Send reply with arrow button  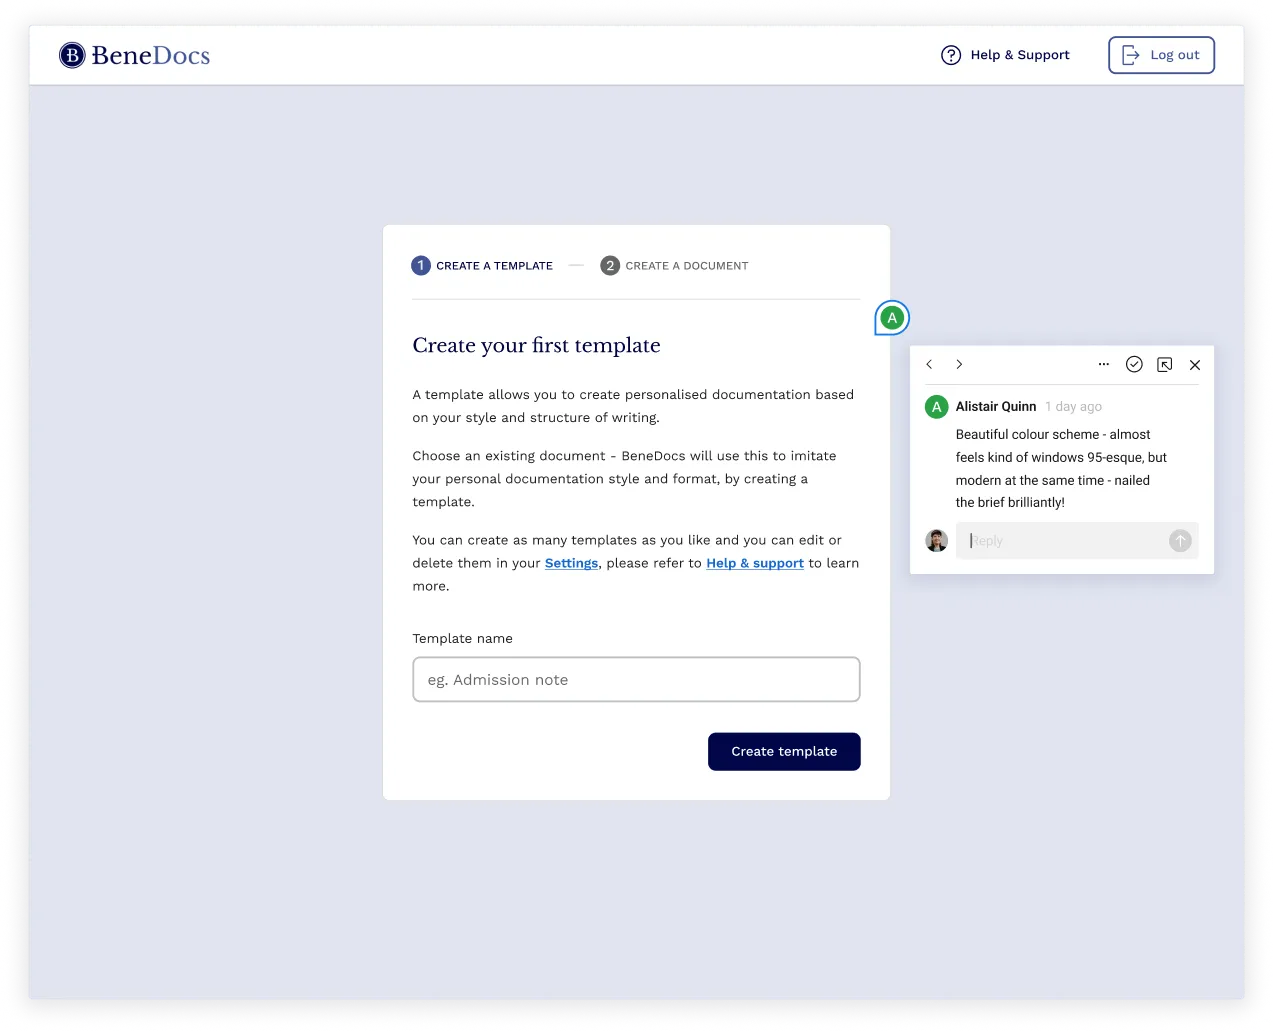(1180, 541)
